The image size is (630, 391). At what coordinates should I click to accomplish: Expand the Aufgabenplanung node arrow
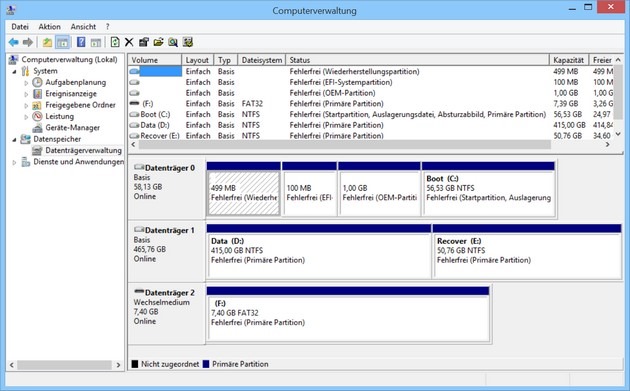(26, 83)
